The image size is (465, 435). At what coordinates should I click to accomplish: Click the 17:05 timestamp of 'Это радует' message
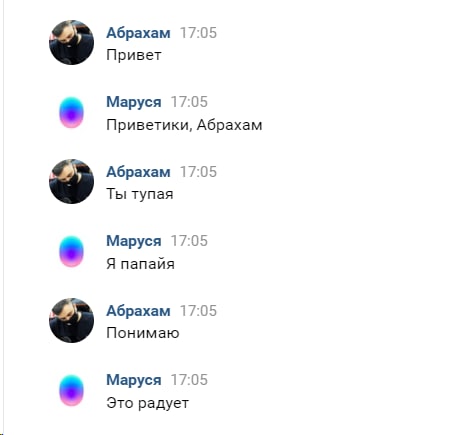189,380
